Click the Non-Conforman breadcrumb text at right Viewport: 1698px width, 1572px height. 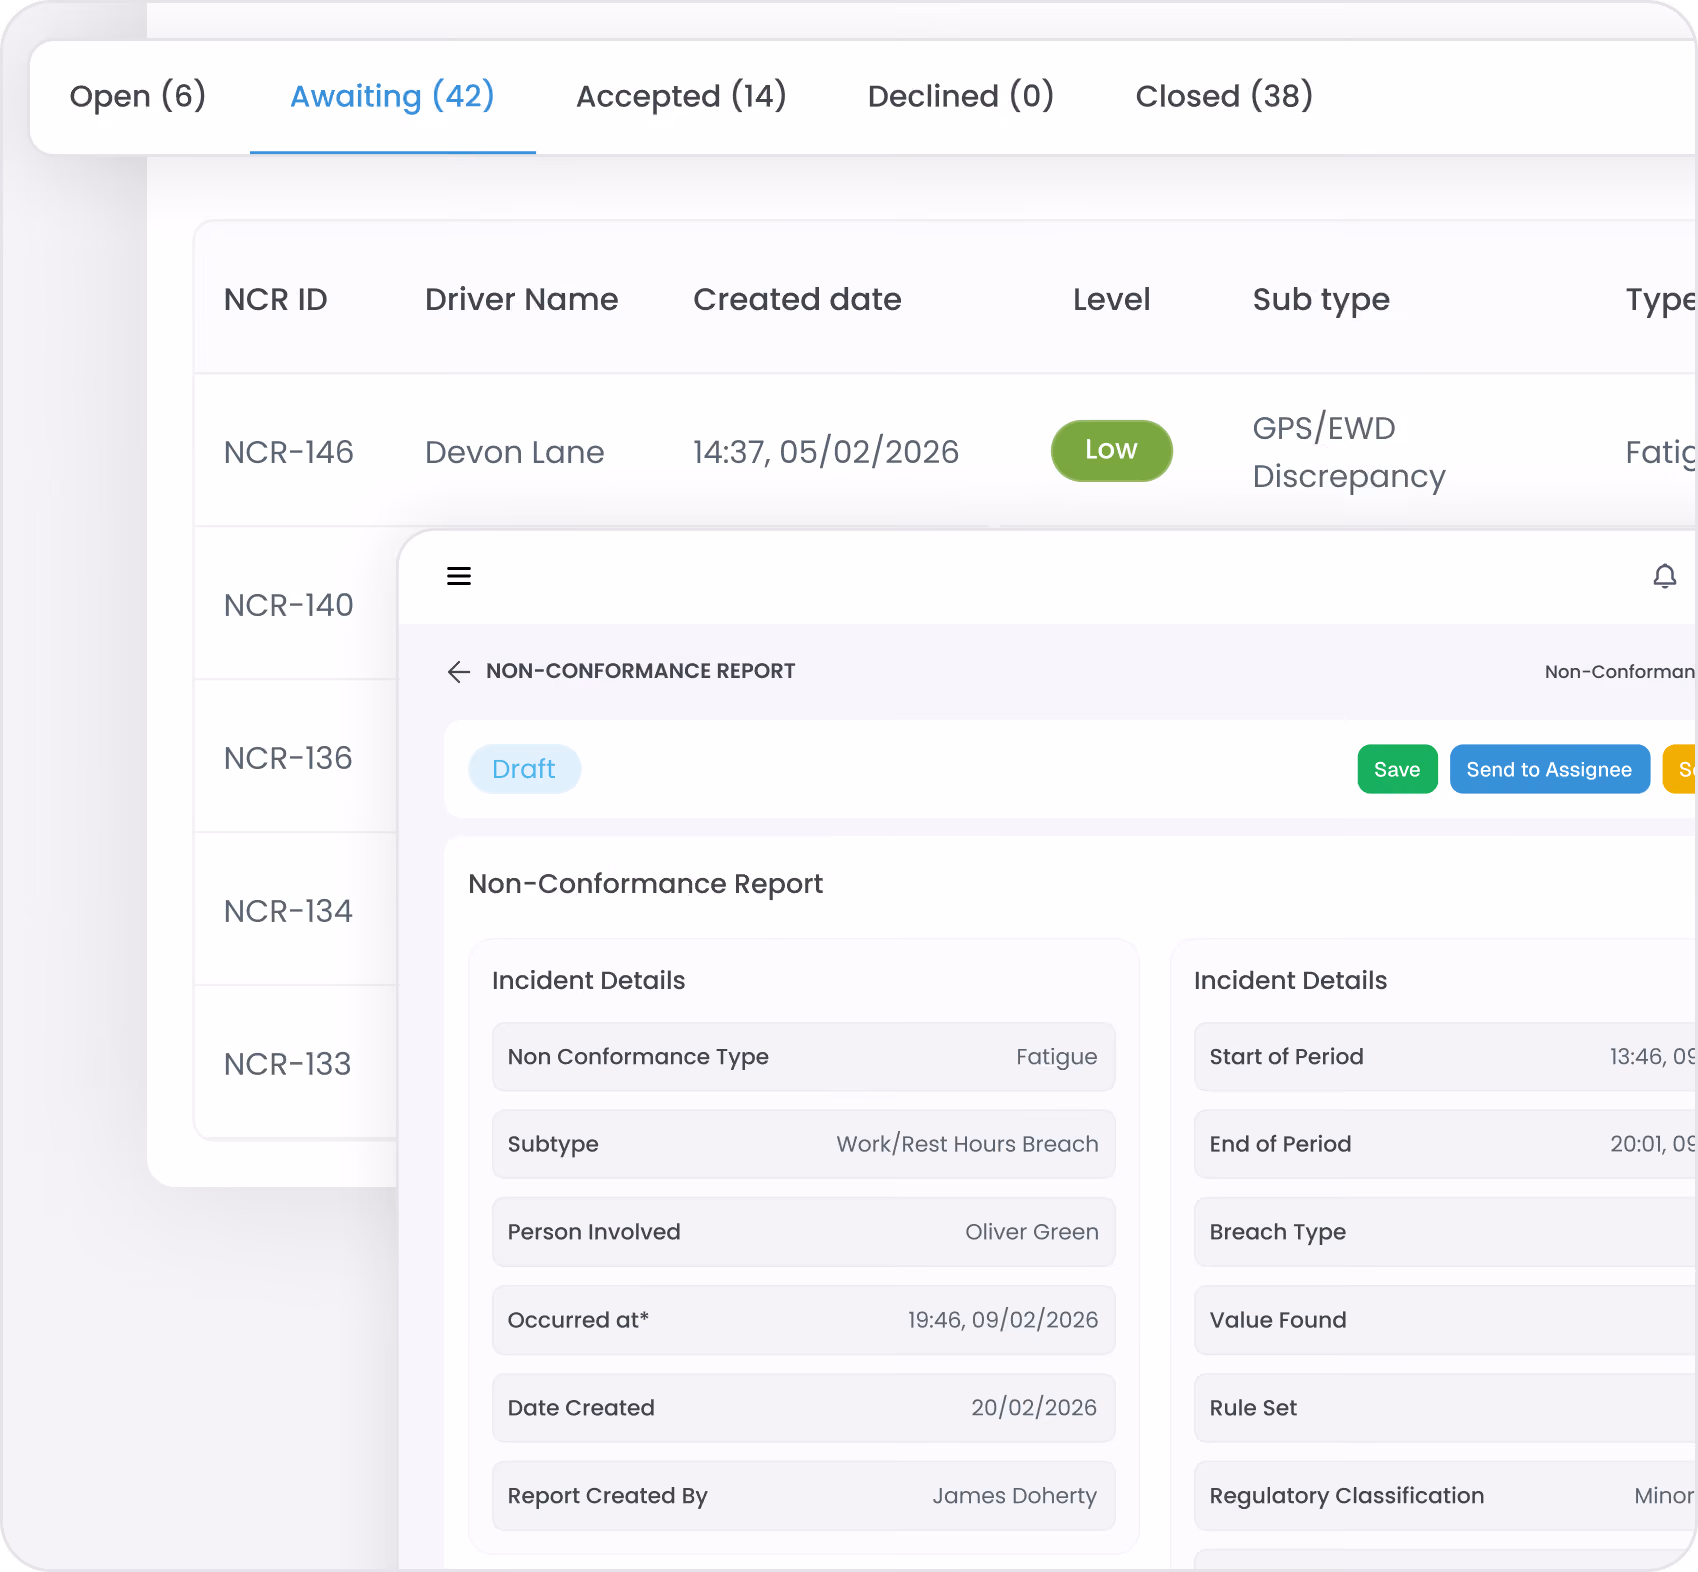click(x=1620, y=672)
